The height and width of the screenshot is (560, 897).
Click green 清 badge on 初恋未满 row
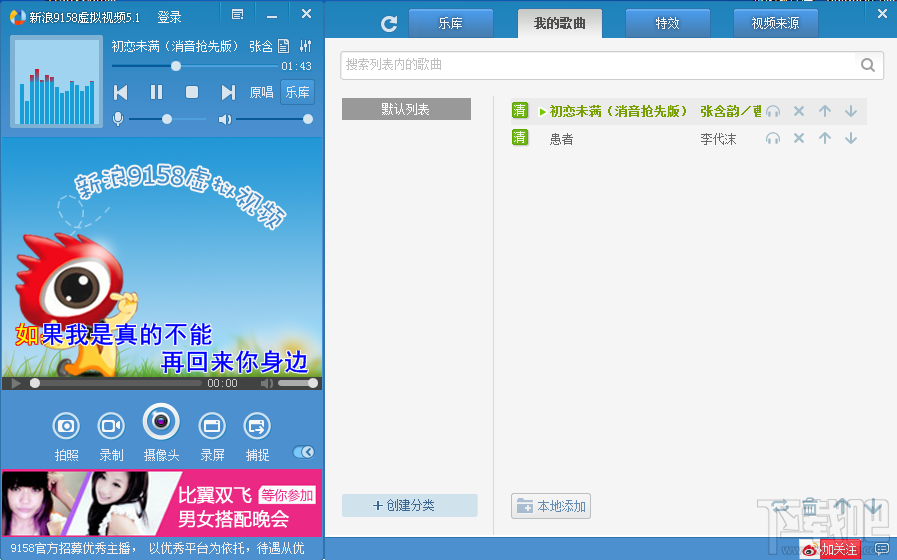pos(519,110)
